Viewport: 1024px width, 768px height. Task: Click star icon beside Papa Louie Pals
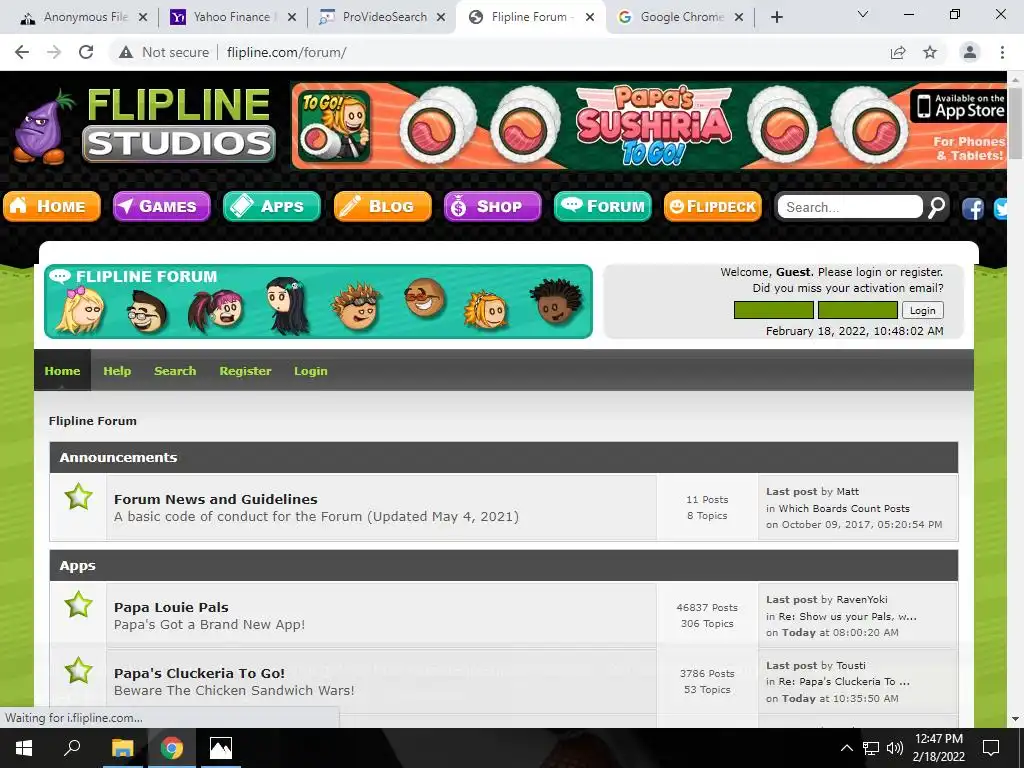pos(78,605)
